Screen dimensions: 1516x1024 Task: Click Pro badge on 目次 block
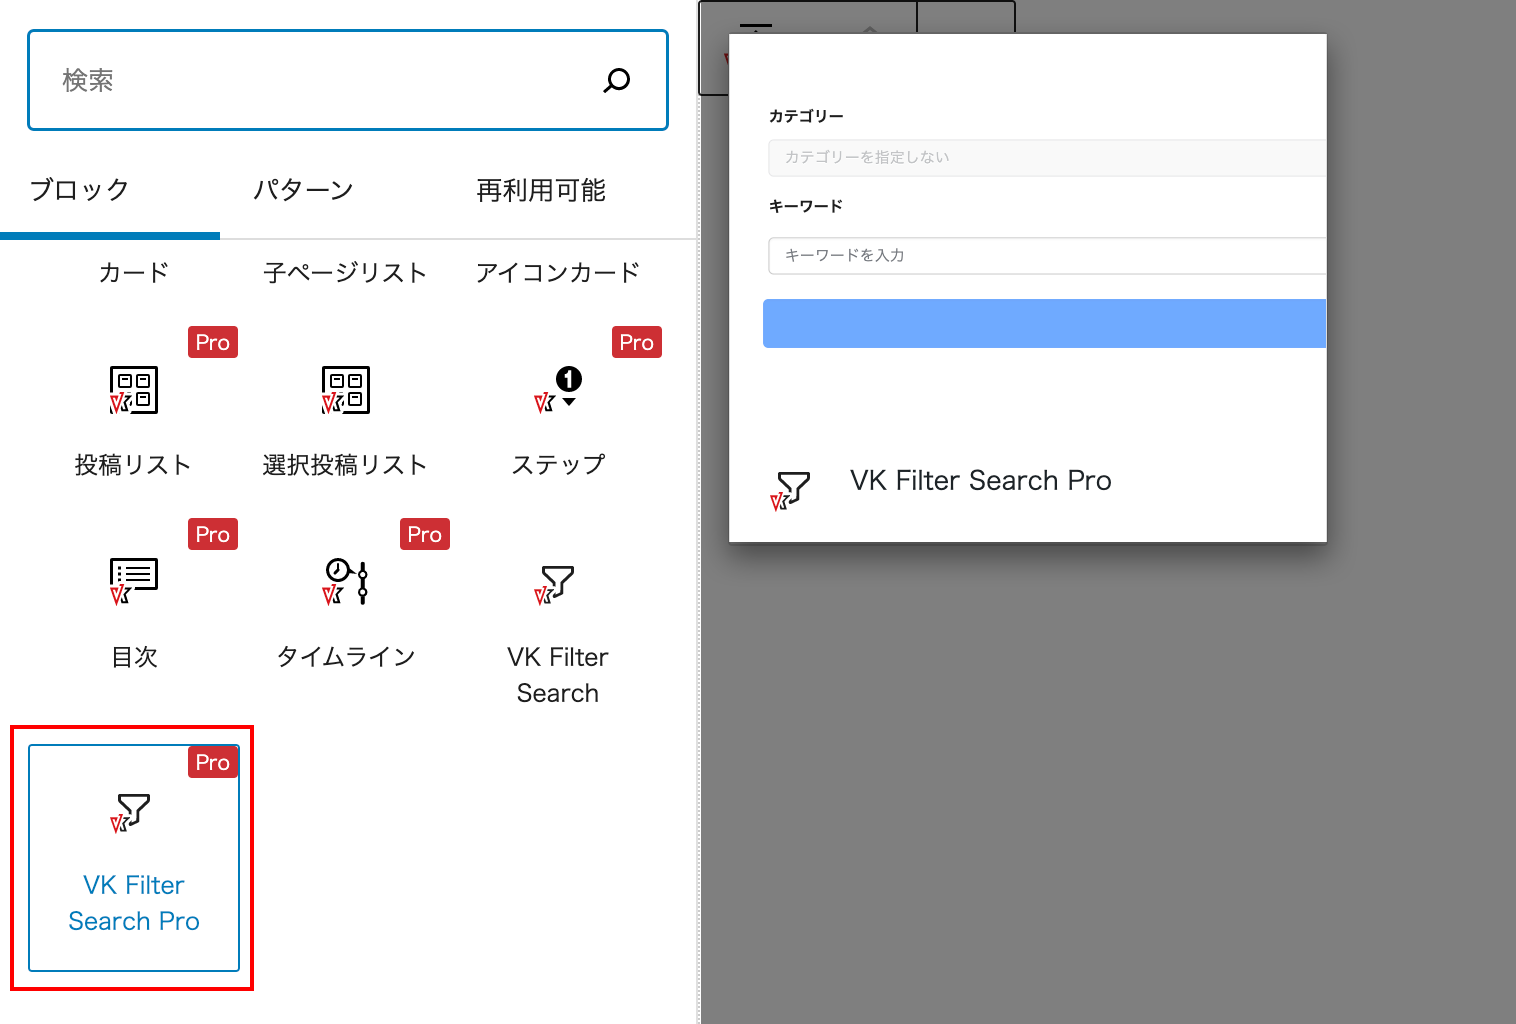(213, 534)
